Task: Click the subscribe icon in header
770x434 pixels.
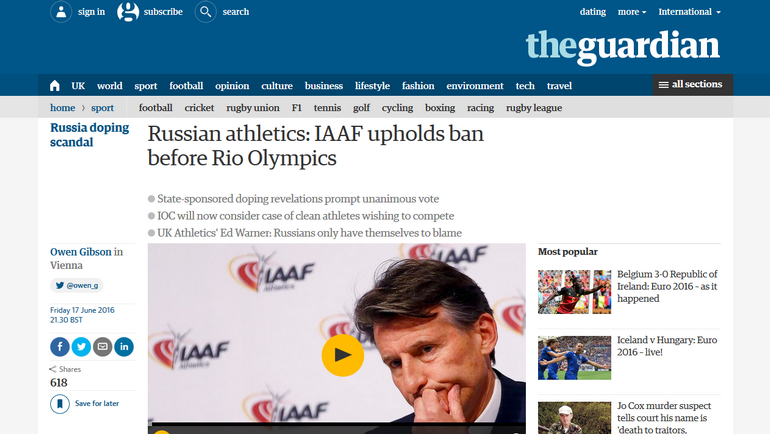Action: point(128,12)
